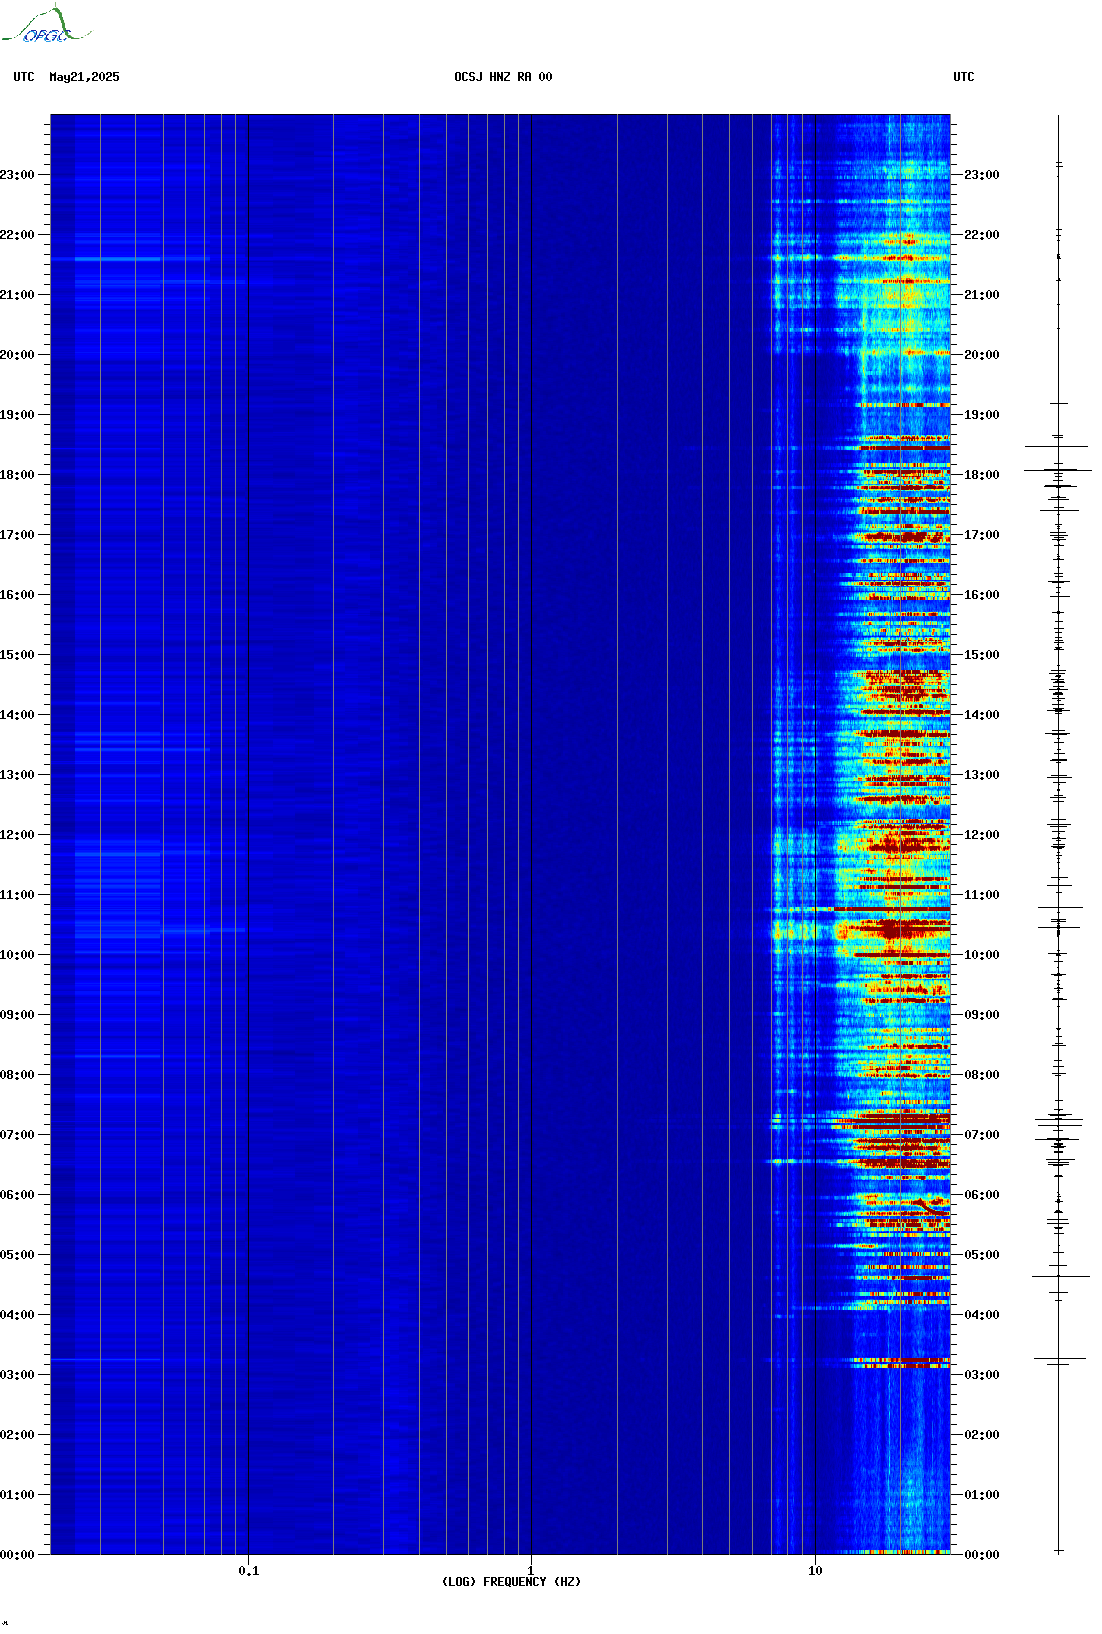
Task: Click the date label May21,2025
Action: pos(84,77)
